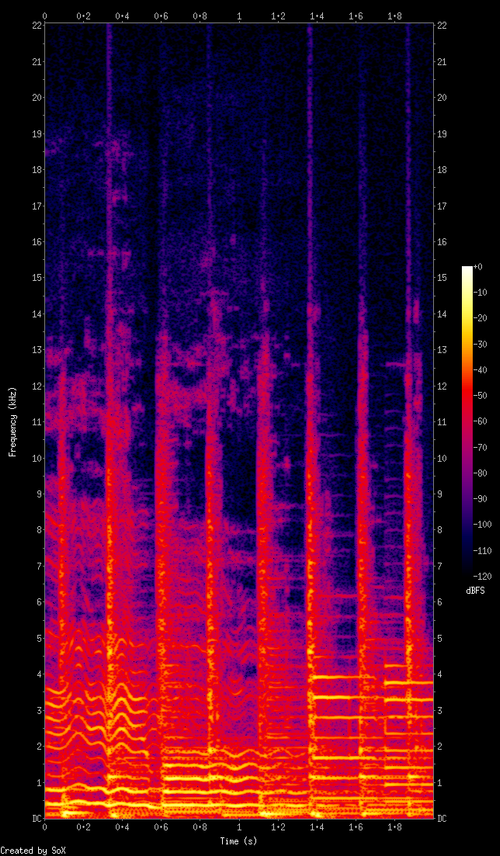Click the '-90' colour scale label
500x856 pixels.
pos(481,499)
